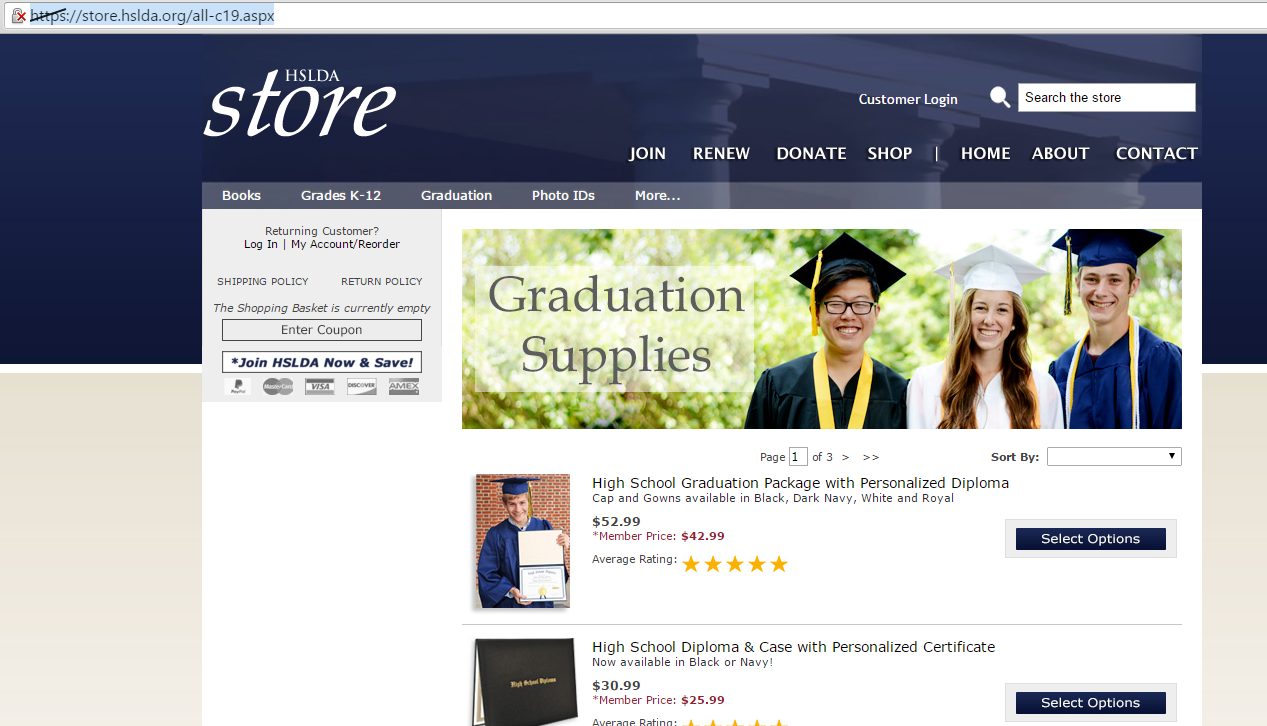Click the $52.99 price text
This screenshot has width=1267, height=726.
coord(616,521)
